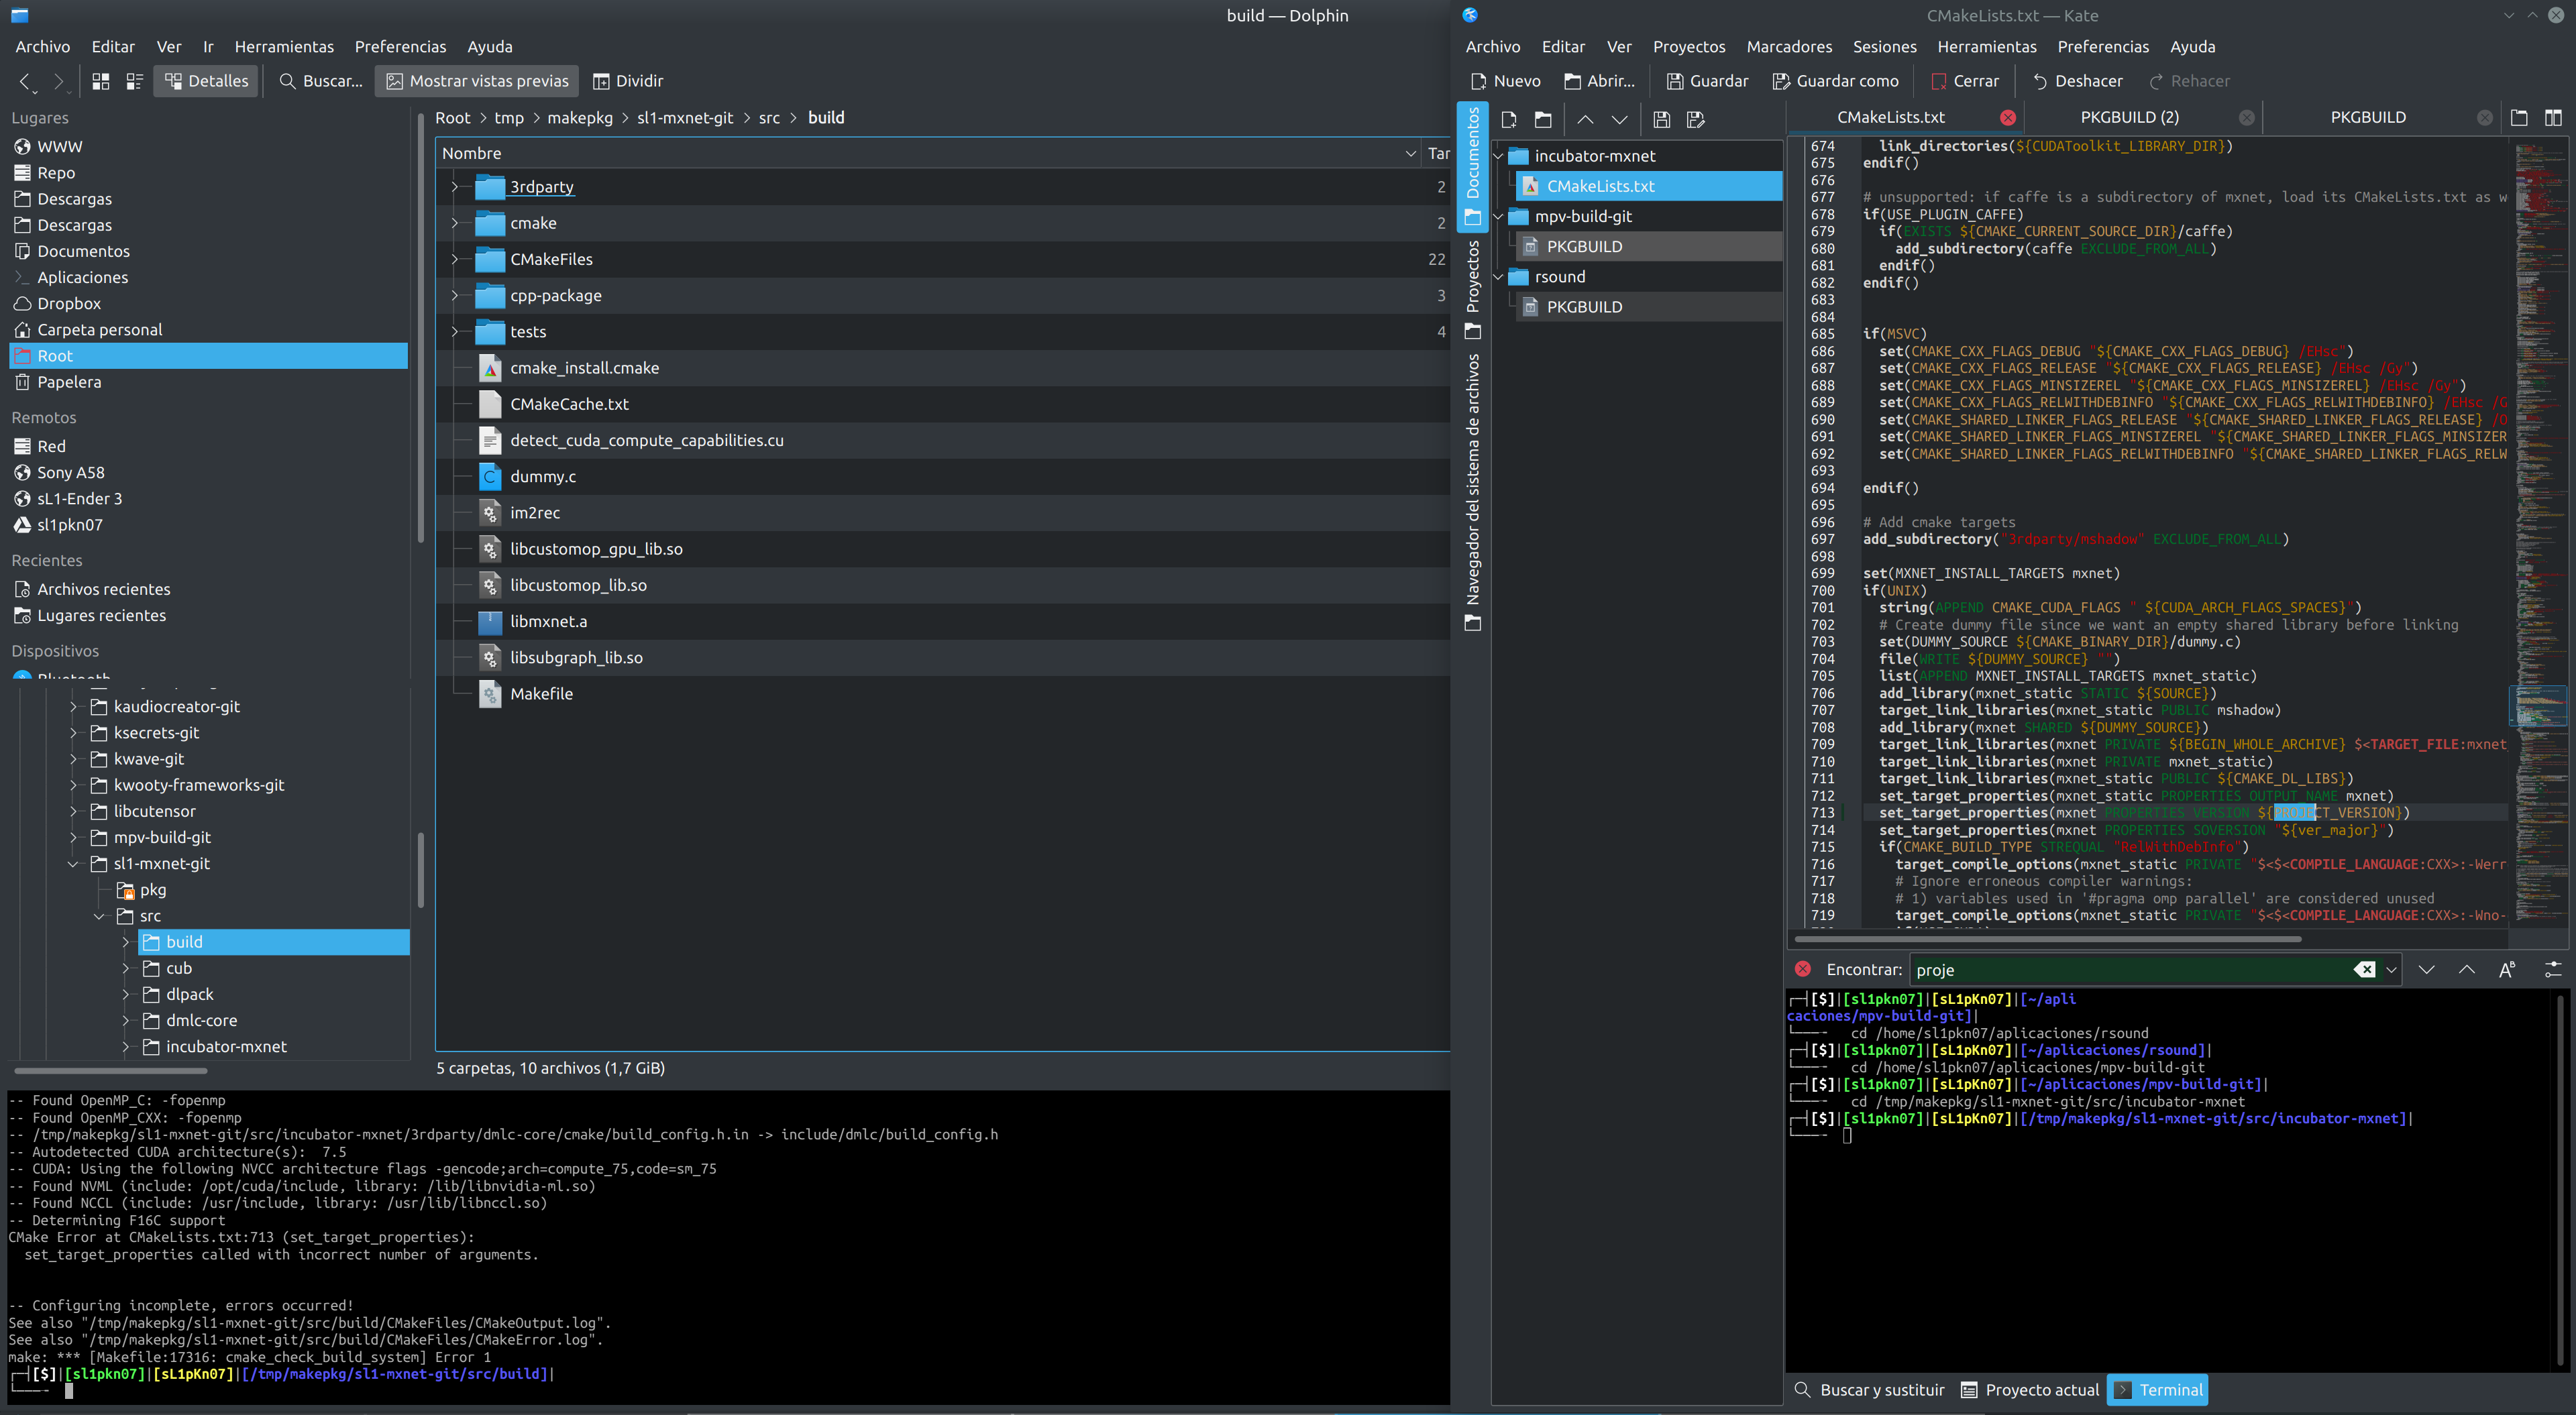Viewport: 2576px width, 1415px height.
Task: Close the find bar with the red X
Action: click(x=1803, y=969)
